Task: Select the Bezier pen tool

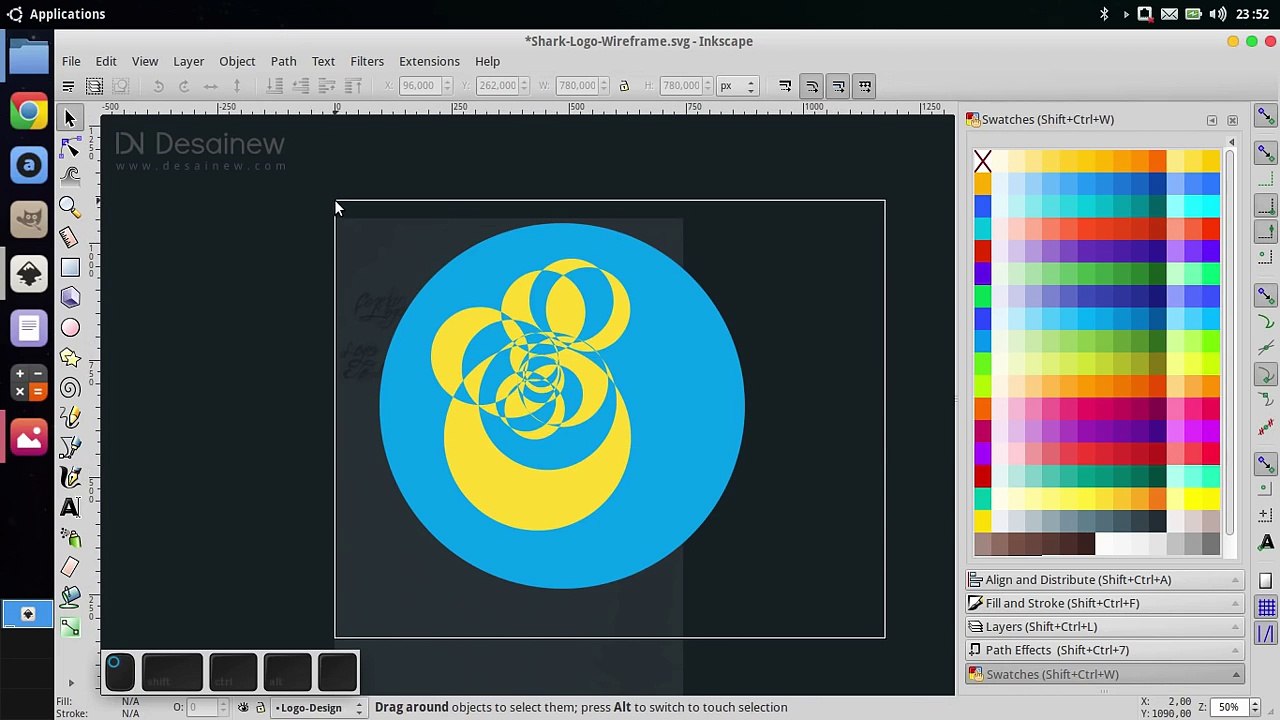Action: click(x=70, y=447)
